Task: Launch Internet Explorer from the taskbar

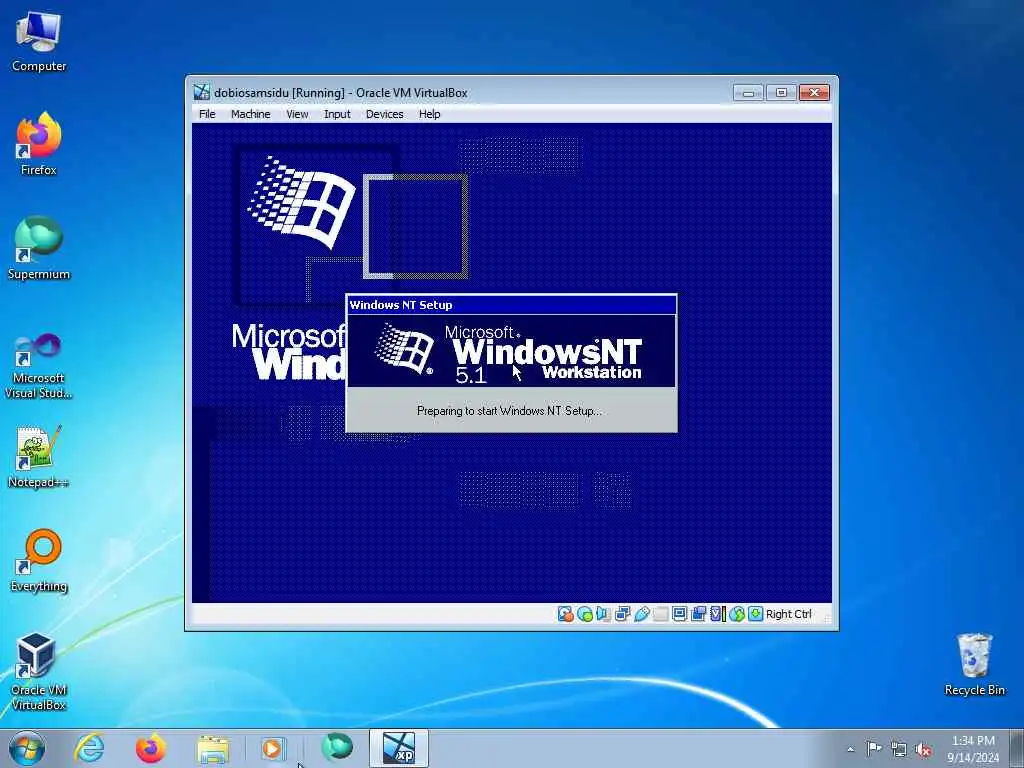Action: pyautogui.click(x=89, y=748)
